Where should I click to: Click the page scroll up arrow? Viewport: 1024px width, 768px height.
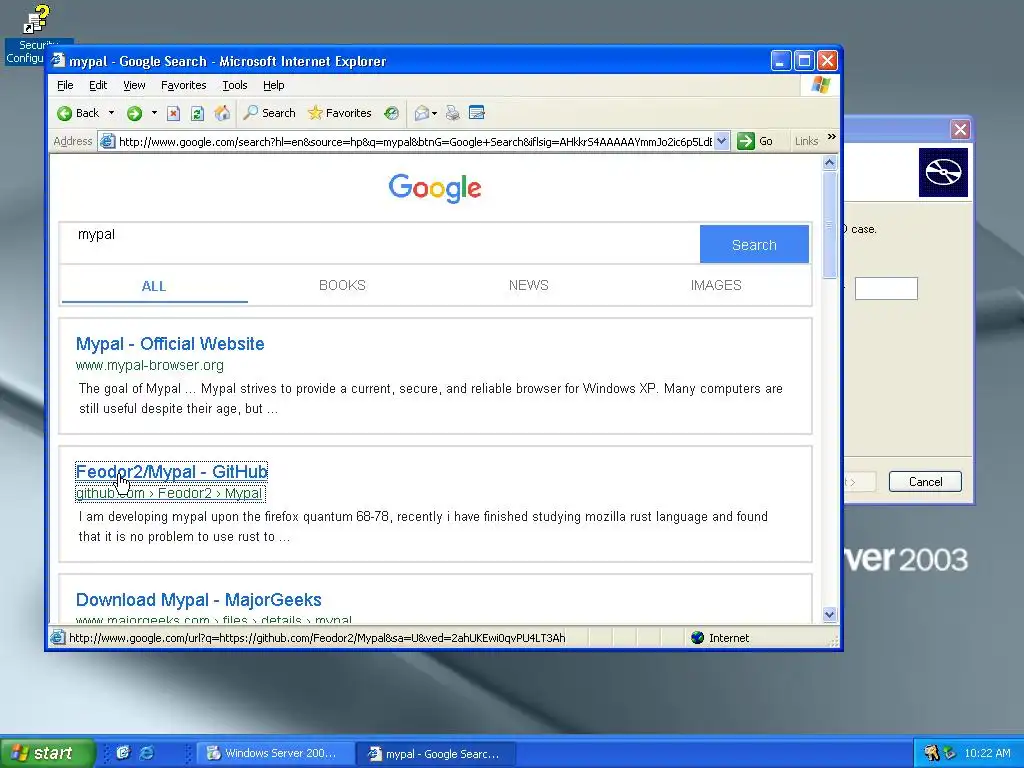coord(829,163)
